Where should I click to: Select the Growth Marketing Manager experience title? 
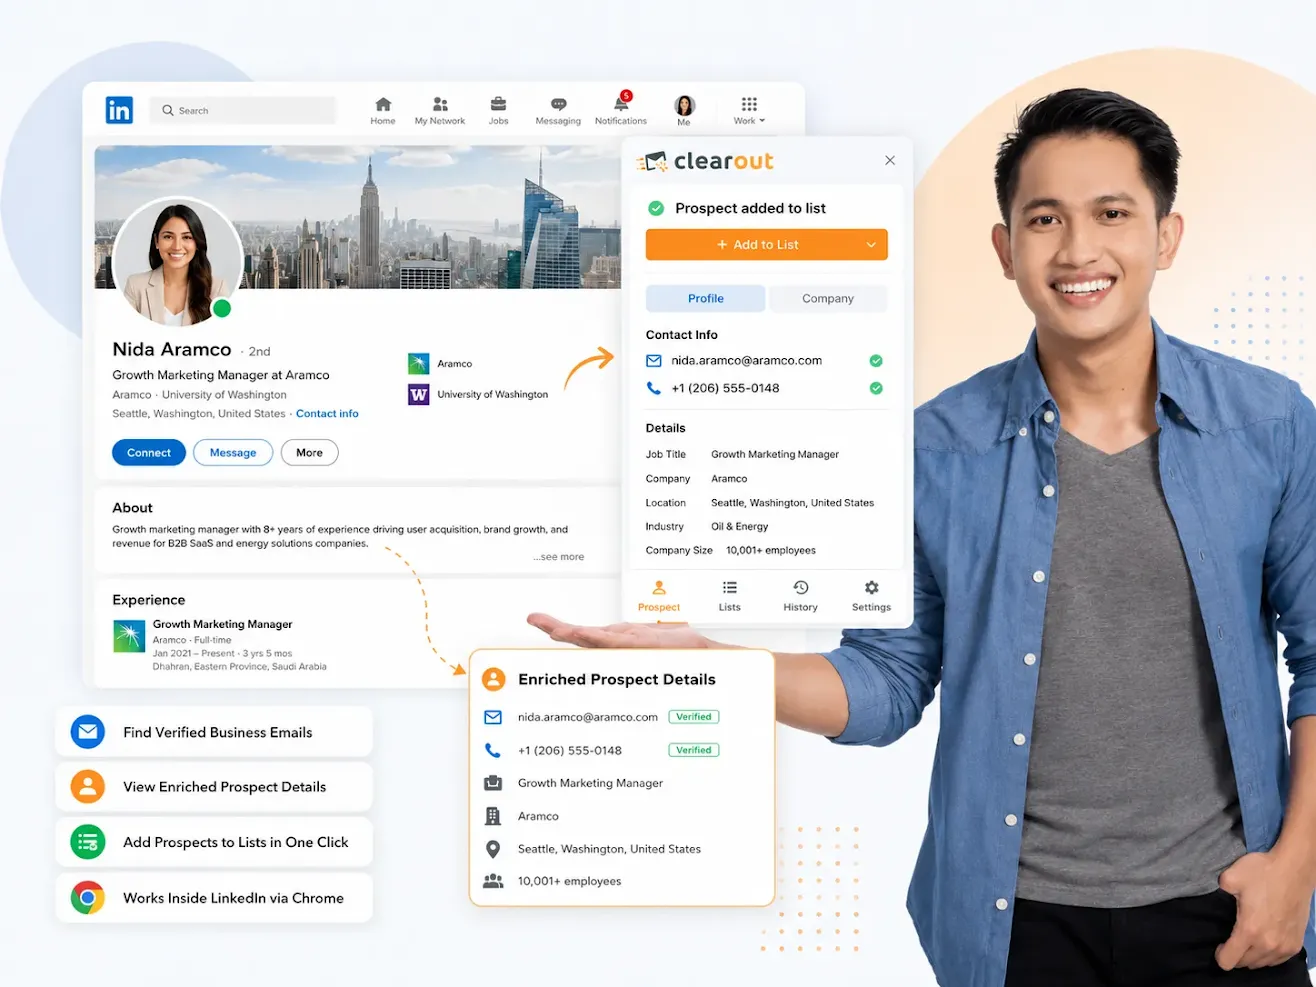point(223,624)
